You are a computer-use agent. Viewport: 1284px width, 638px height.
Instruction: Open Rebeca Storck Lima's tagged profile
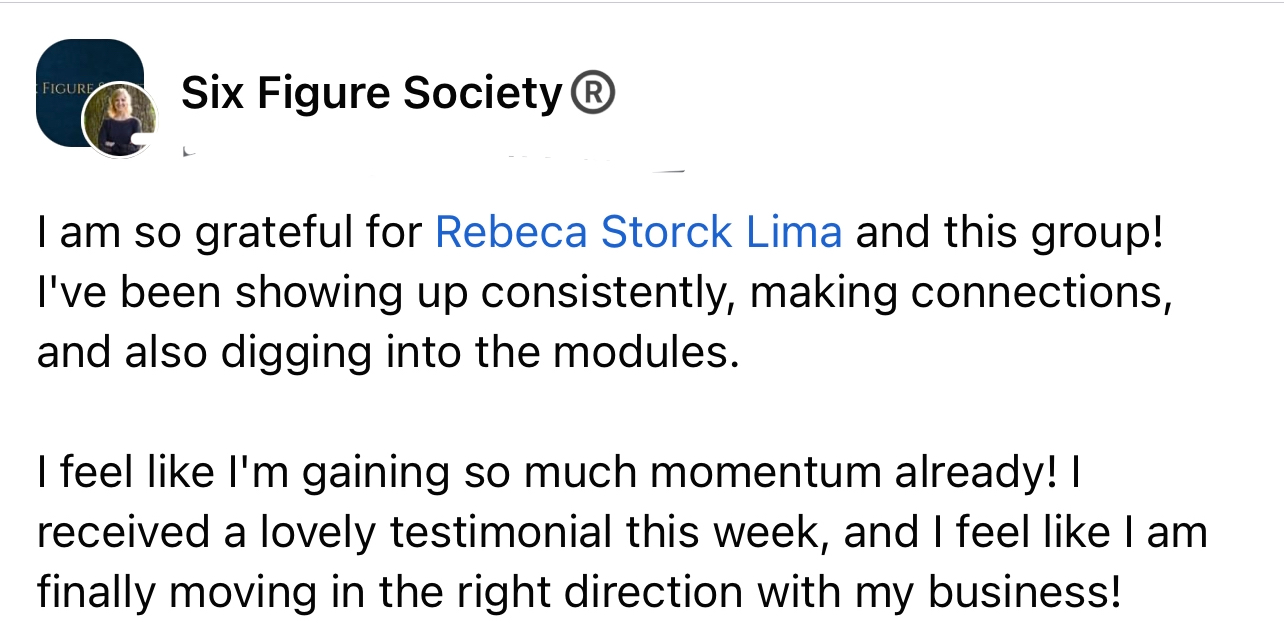pos(638,232)
